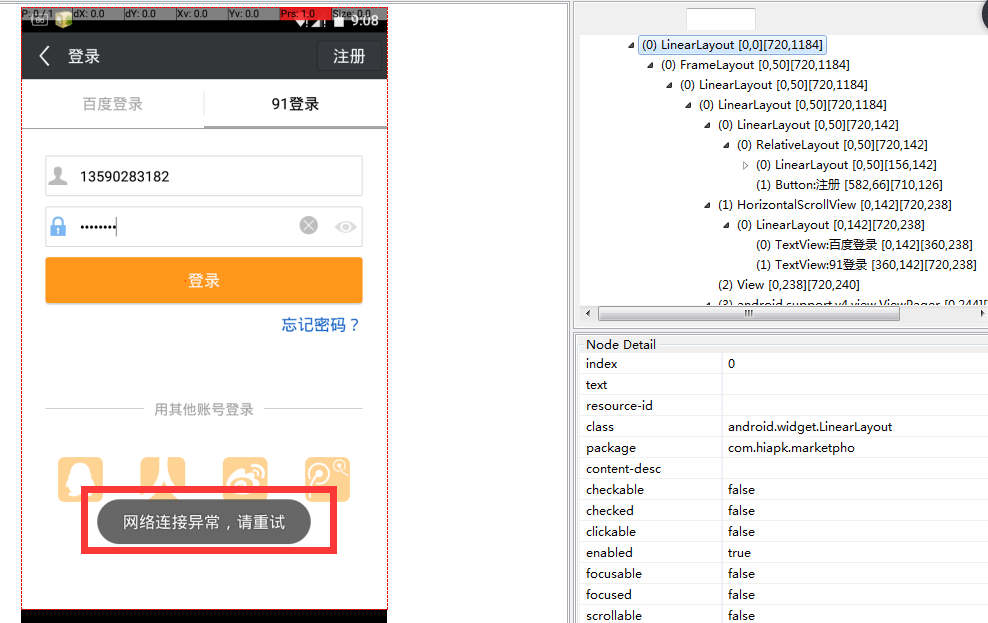Click the true value in the enabled row
This screenshot has width=988, height=623.
tap(739, 552)
